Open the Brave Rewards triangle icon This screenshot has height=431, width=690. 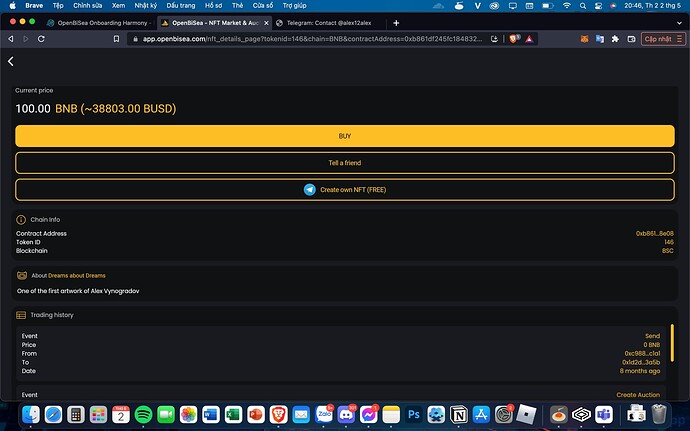(x=529, y=39)
